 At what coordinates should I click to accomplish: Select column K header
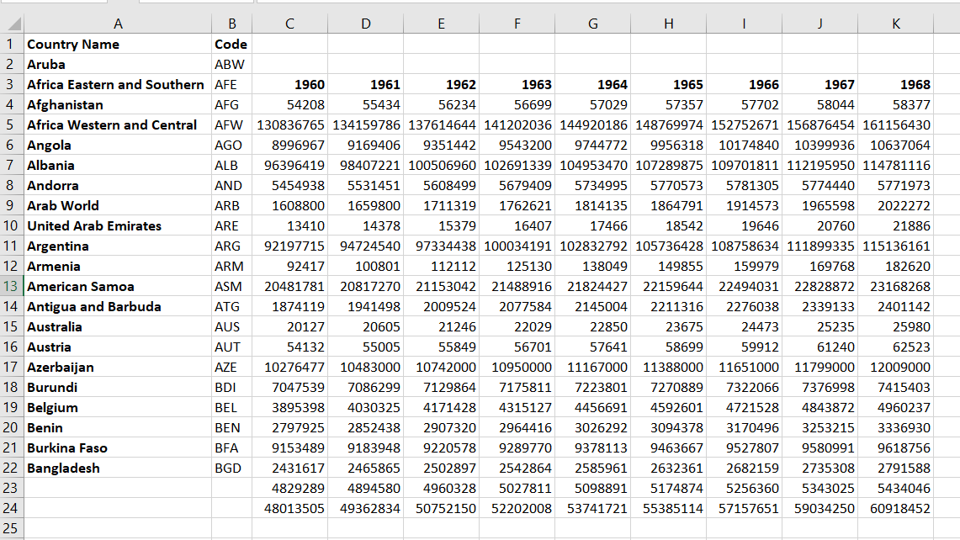[x=896, y=24]
